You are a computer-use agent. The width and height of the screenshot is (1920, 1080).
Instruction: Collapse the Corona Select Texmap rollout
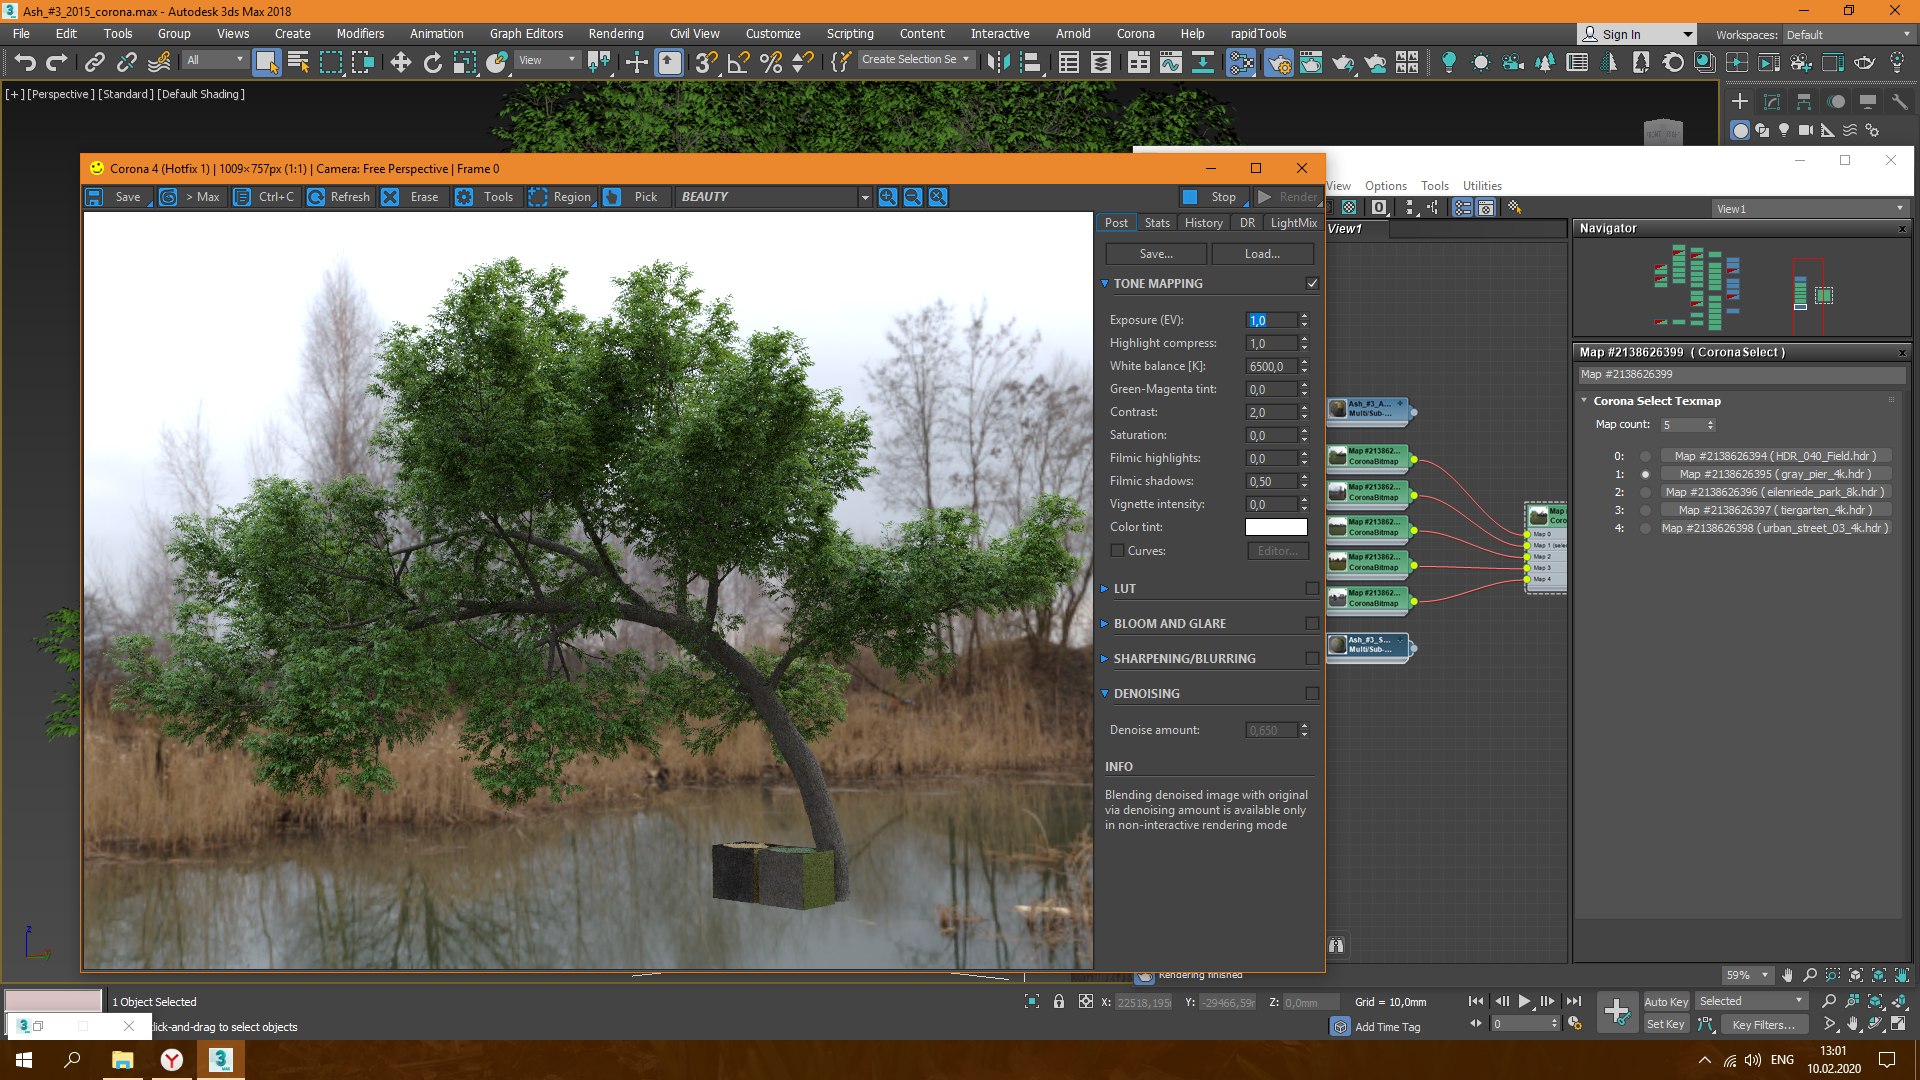(x=1584, y=401)
